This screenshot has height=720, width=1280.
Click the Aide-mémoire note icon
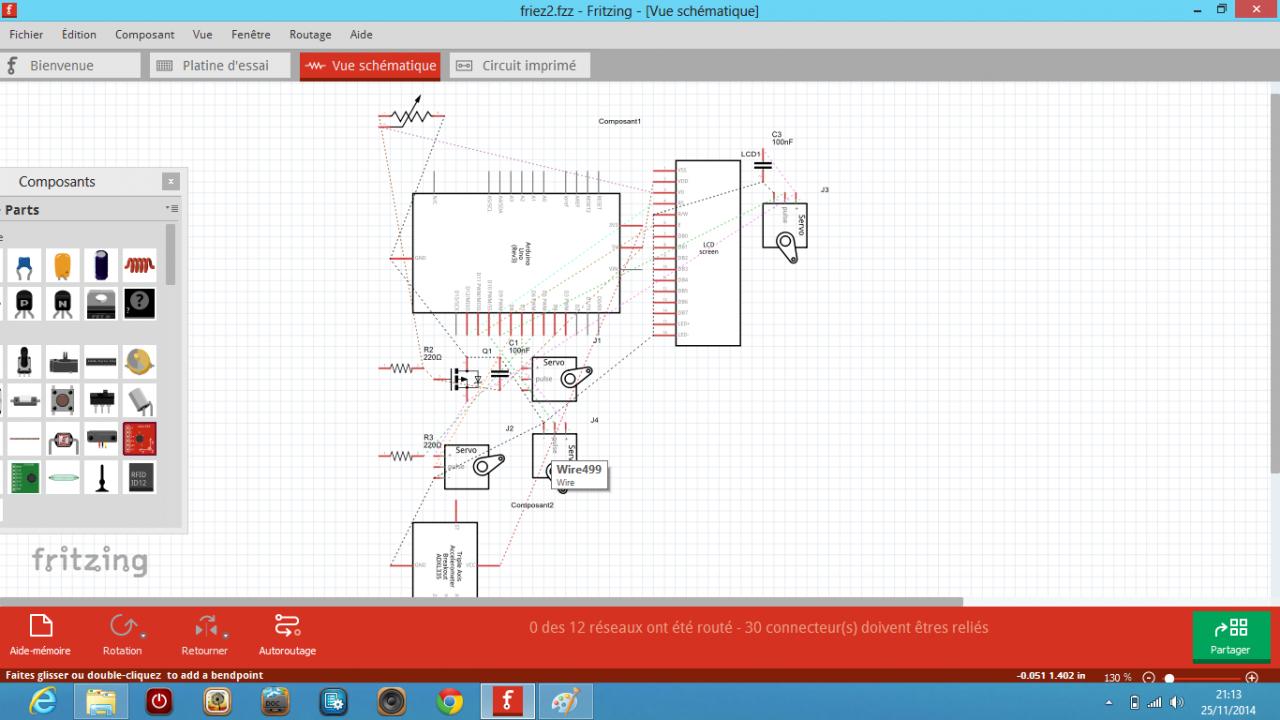tap(40, 627)
